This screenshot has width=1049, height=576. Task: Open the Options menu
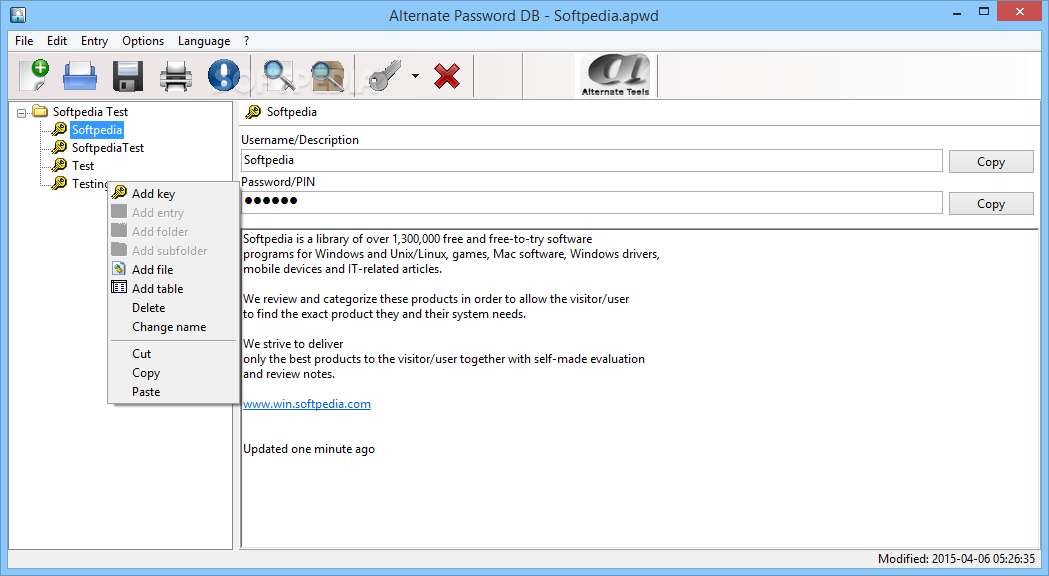pyautogui.click(x=142, y=41)
